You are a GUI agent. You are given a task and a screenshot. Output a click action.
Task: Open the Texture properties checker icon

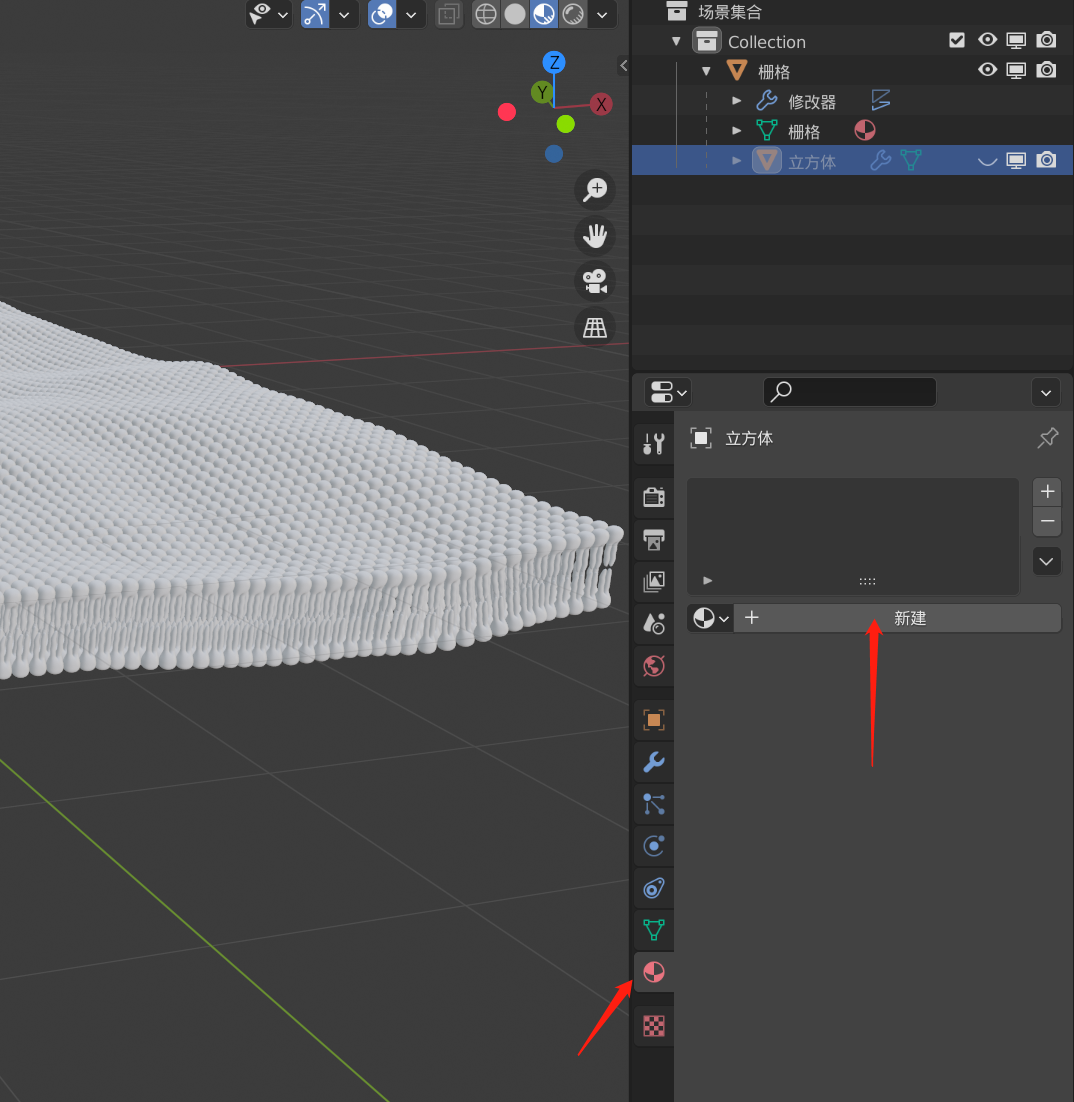[654, 1025]
